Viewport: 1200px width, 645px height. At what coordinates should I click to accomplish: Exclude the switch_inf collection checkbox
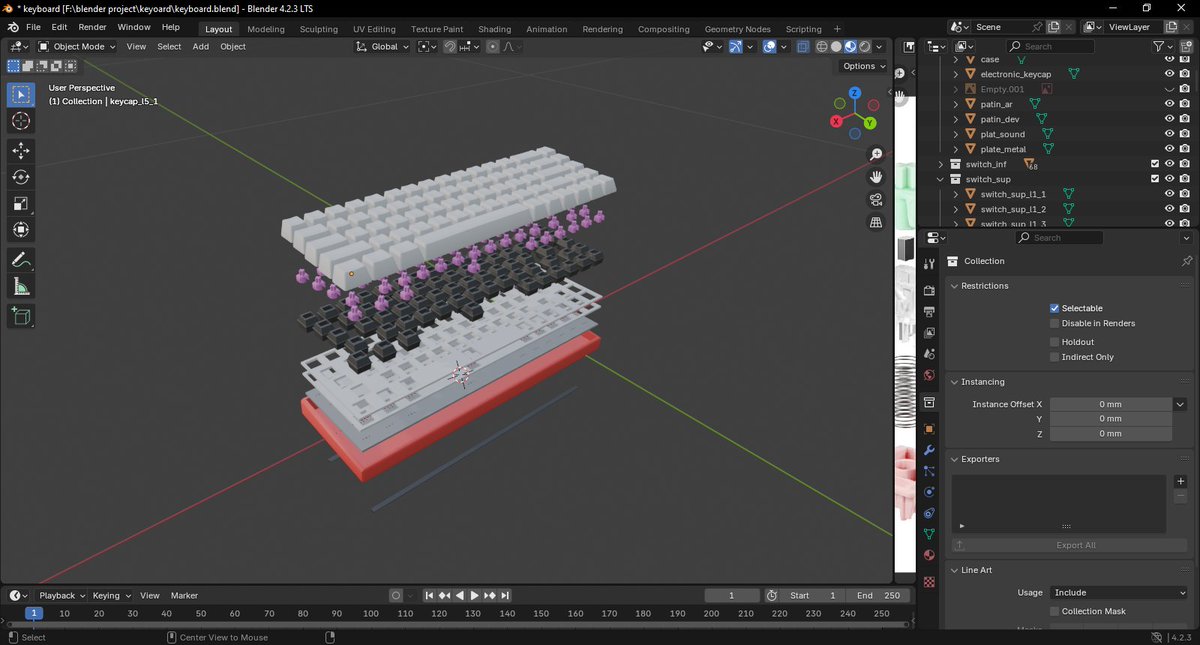click(x=1155, y=164)
